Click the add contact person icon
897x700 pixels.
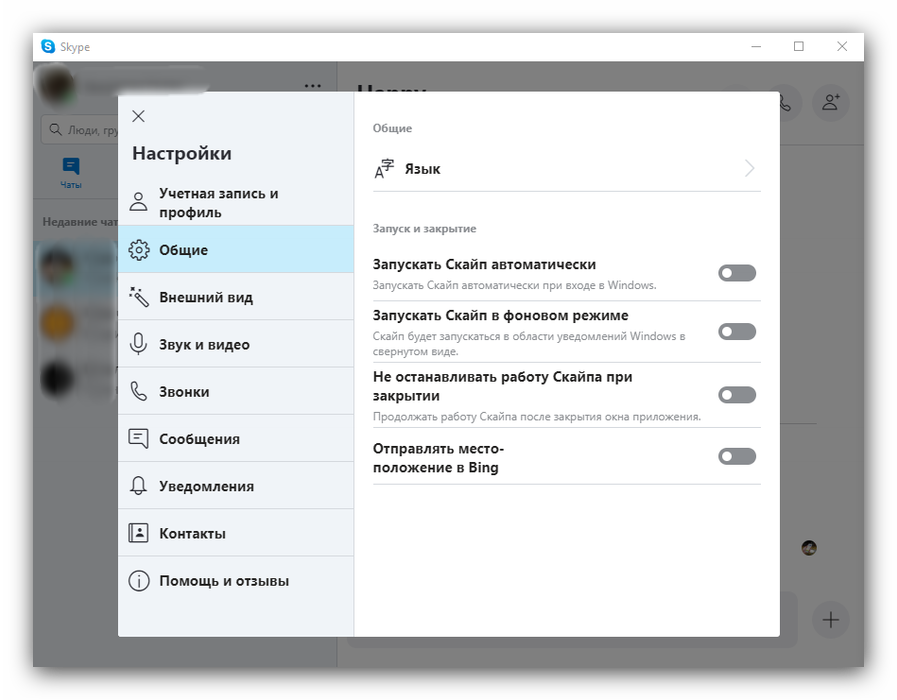[x=831, y=103]
